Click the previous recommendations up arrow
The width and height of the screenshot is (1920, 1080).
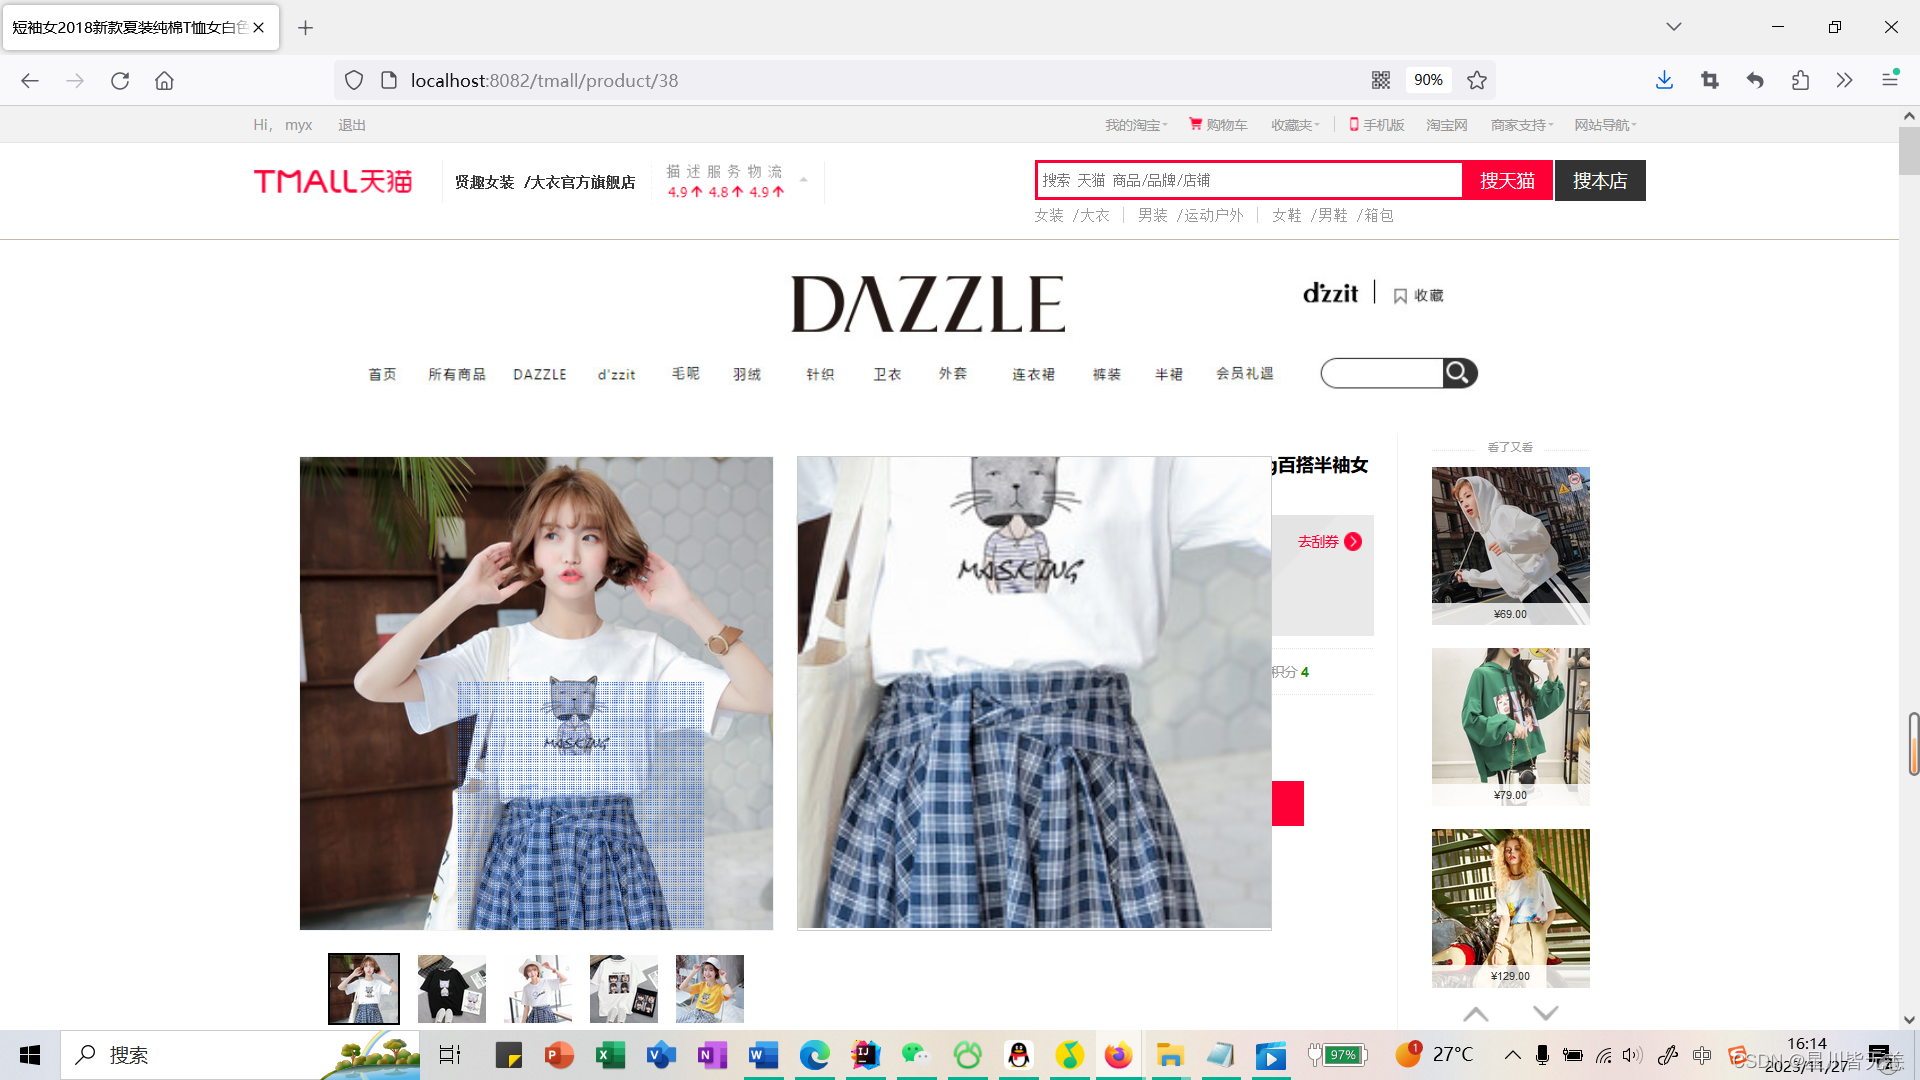point(1476,1013)
